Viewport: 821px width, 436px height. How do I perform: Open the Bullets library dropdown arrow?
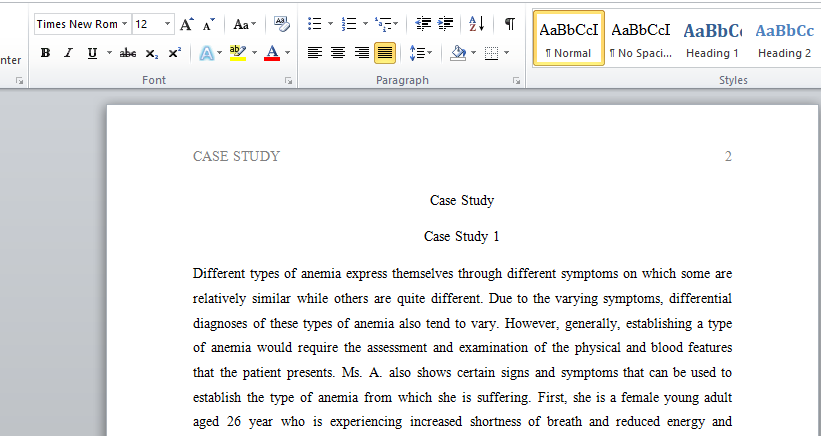(x=330, y=24)
